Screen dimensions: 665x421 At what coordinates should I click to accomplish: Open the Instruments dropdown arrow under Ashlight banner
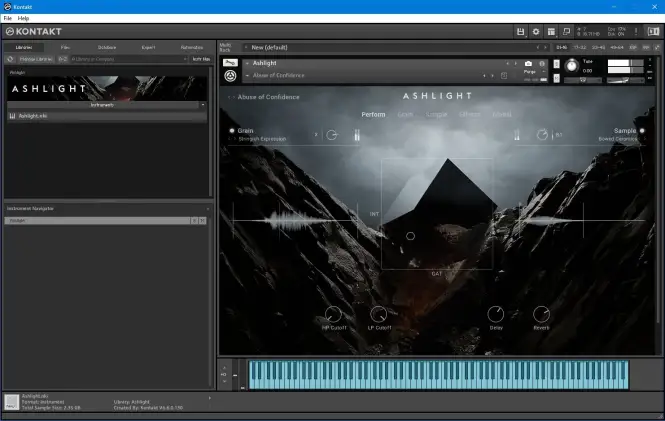coord(203,105)
